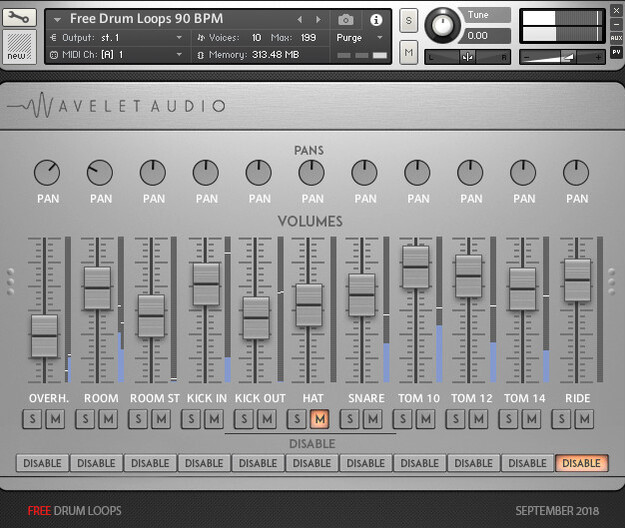Click the minus volume icon in header

click(526, 58)
